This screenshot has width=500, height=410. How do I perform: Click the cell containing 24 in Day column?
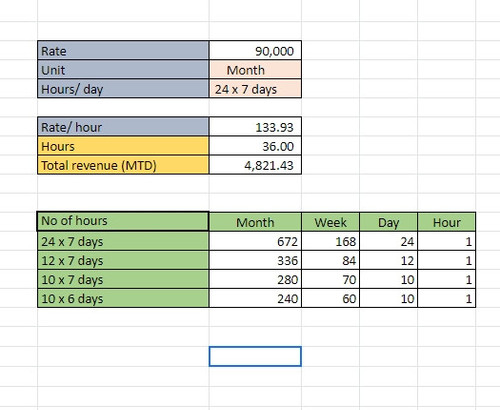tap(388, 241)
